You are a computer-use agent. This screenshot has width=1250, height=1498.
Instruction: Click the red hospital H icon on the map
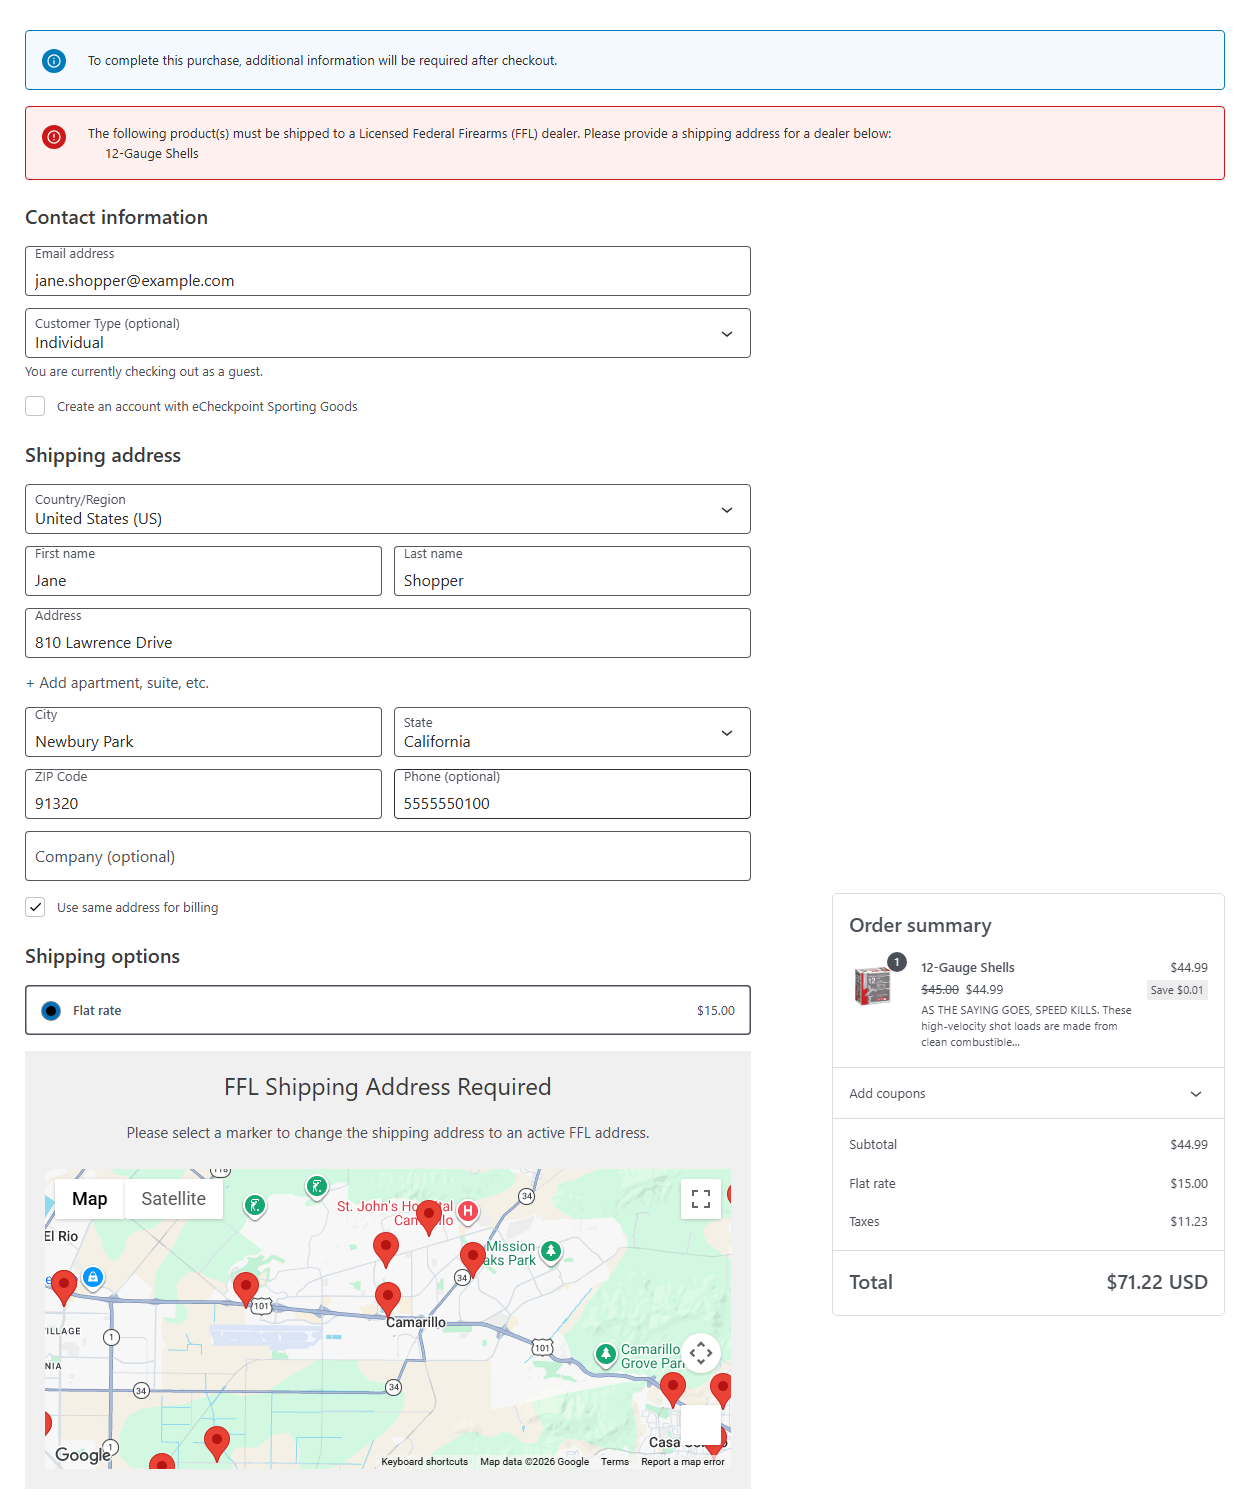click(467, 1212)
